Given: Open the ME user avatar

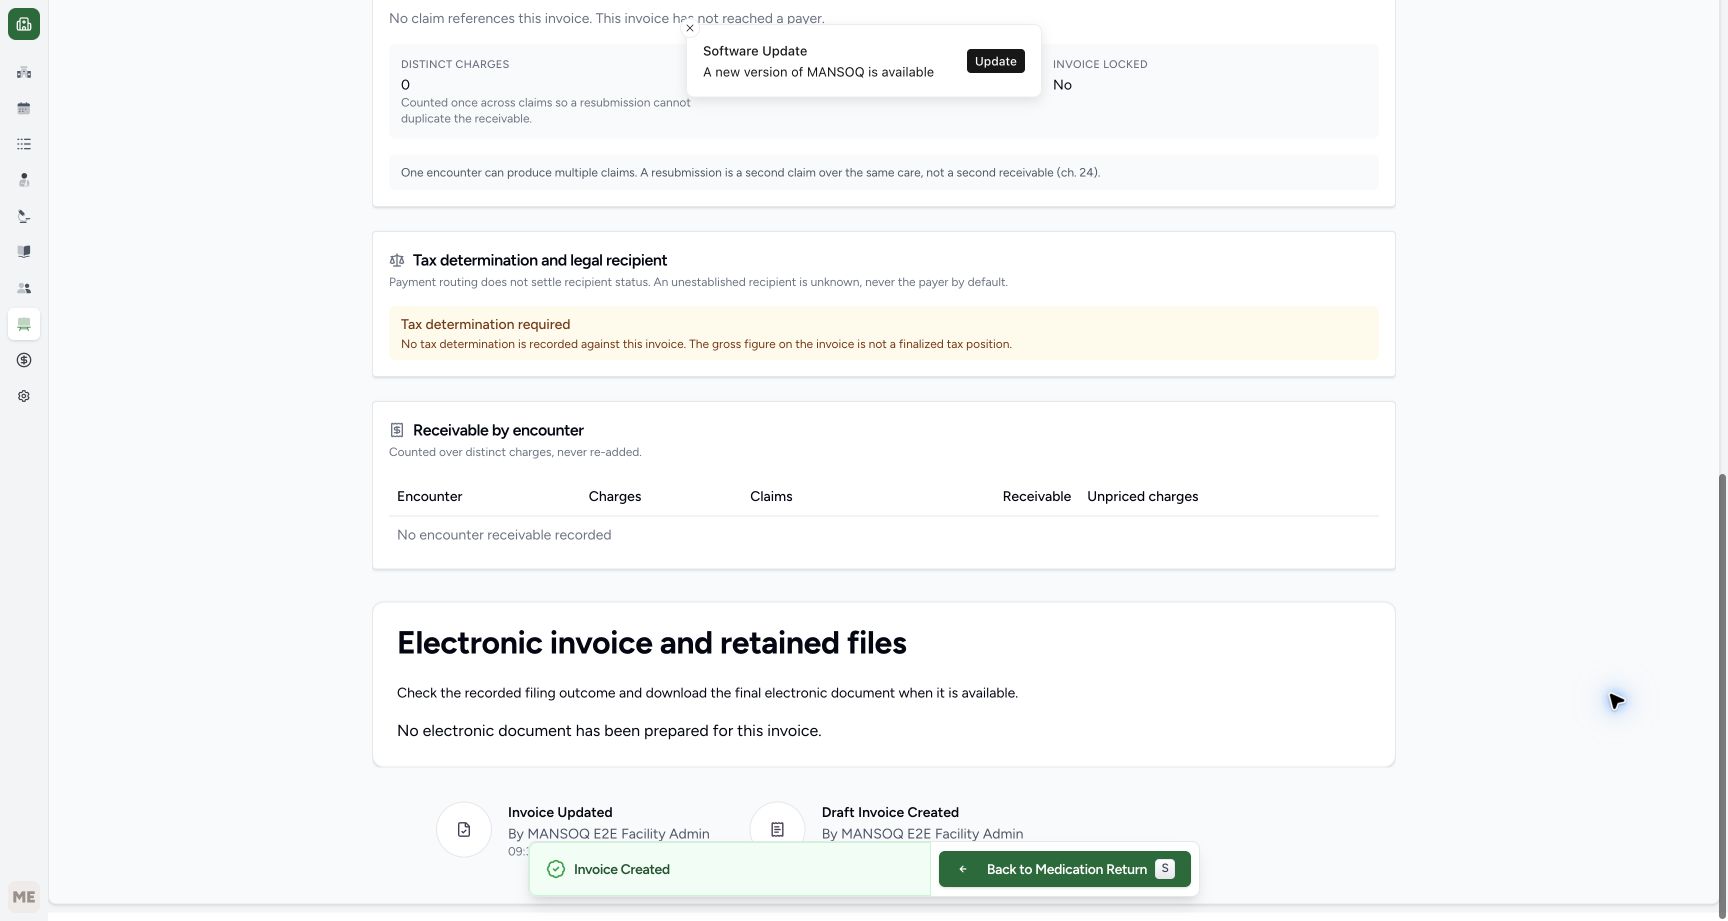Looking at the screenshot, I should pyautogui.click(x=24, y=897).
